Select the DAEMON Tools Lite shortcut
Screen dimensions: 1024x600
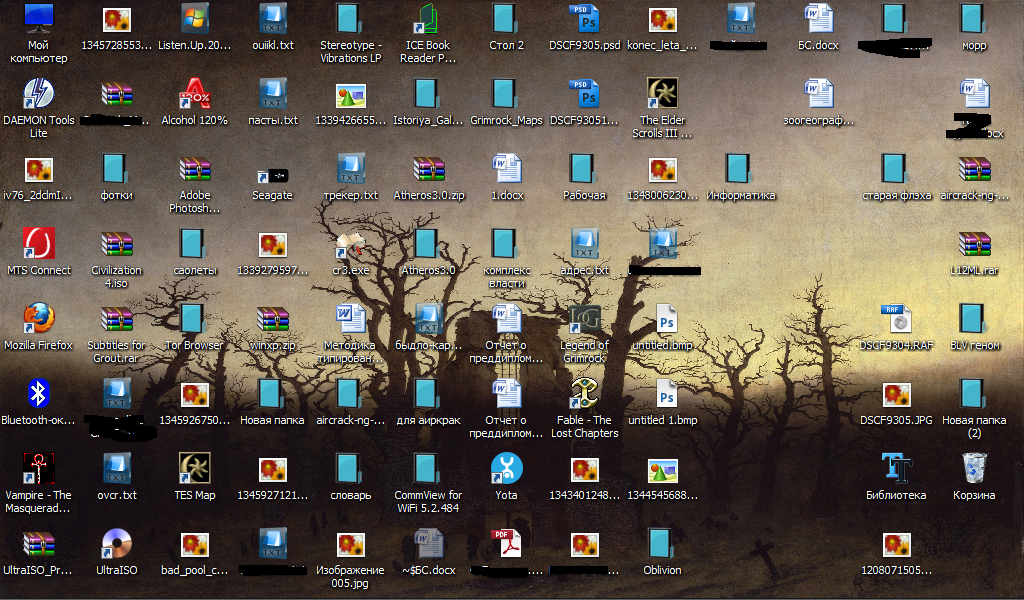(x=39, y=94)
